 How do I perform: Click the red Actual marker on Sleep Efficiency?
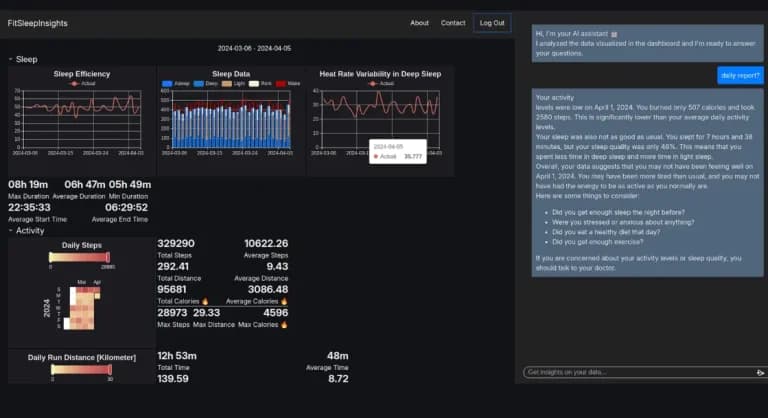point(74,84)
